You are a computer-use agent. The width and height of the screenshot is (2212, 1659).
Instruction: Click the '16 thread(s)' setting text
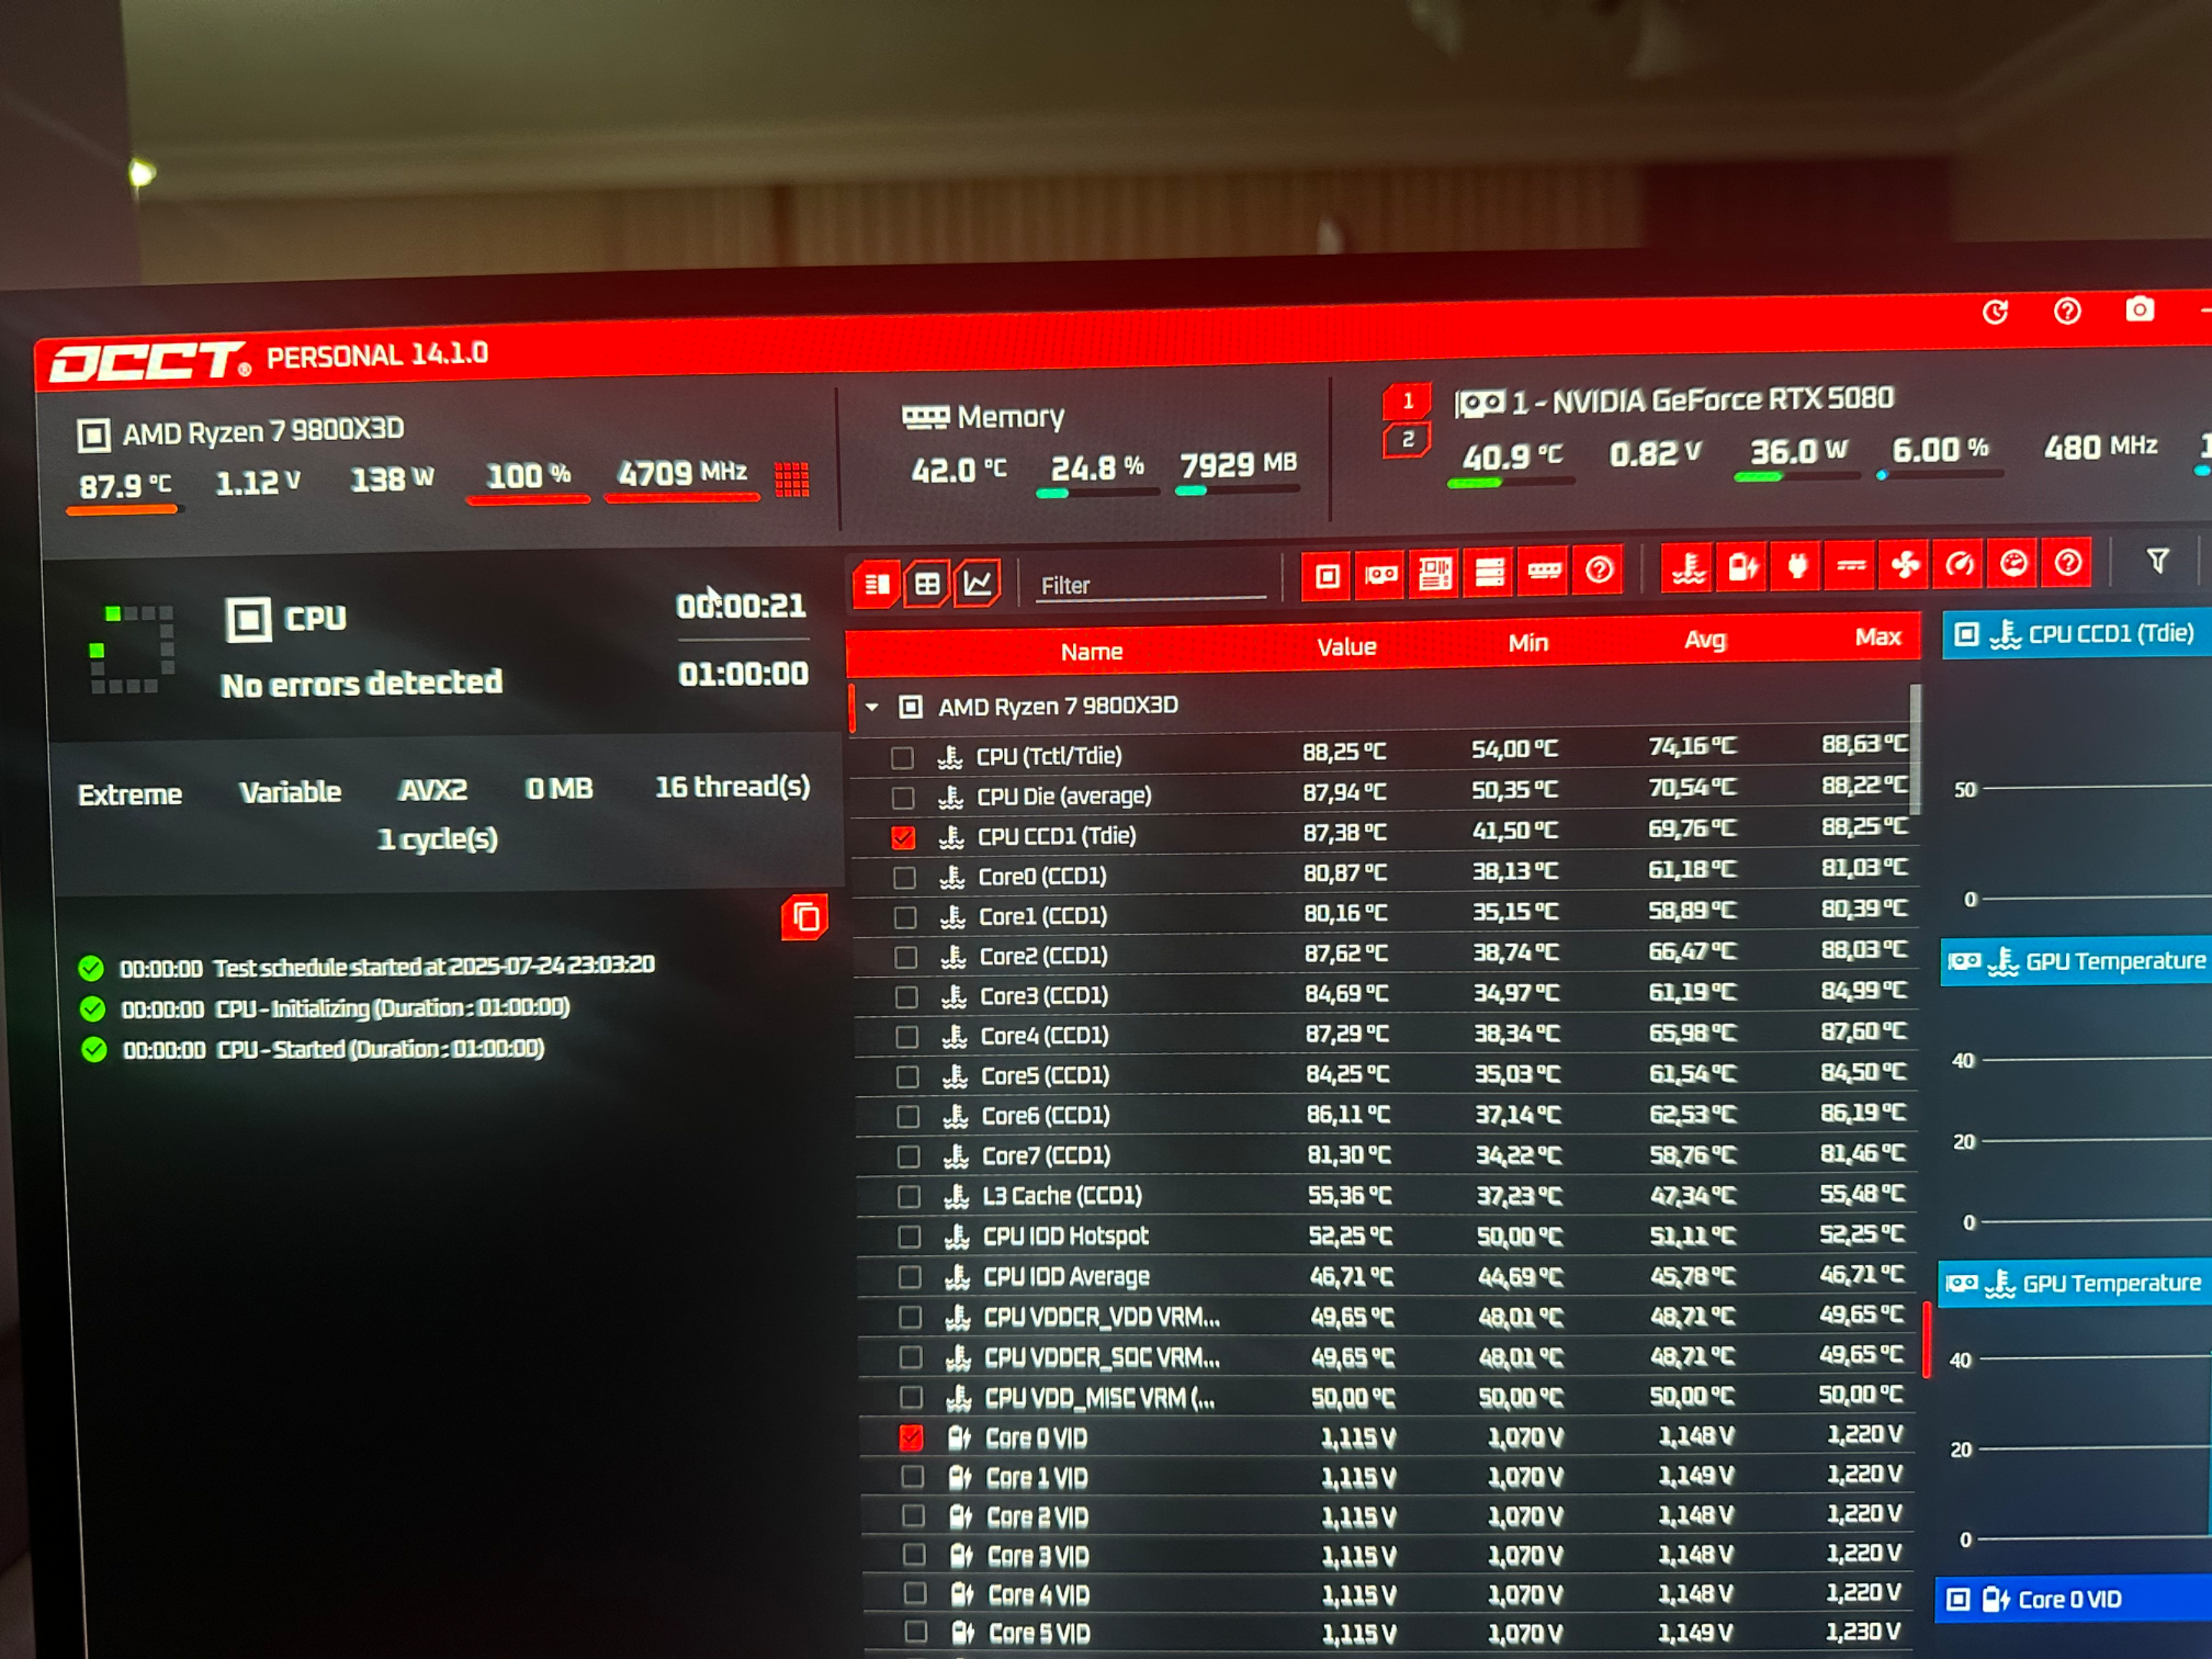(x=732, y=787)
